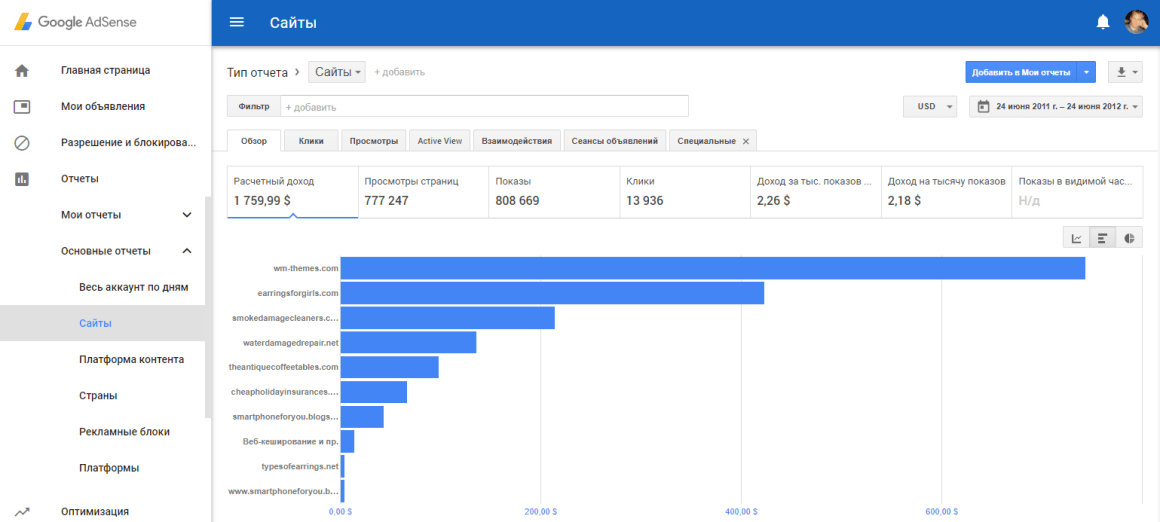Click the notifications bell icon
Screen dimensions: 1160x522
1103,22
